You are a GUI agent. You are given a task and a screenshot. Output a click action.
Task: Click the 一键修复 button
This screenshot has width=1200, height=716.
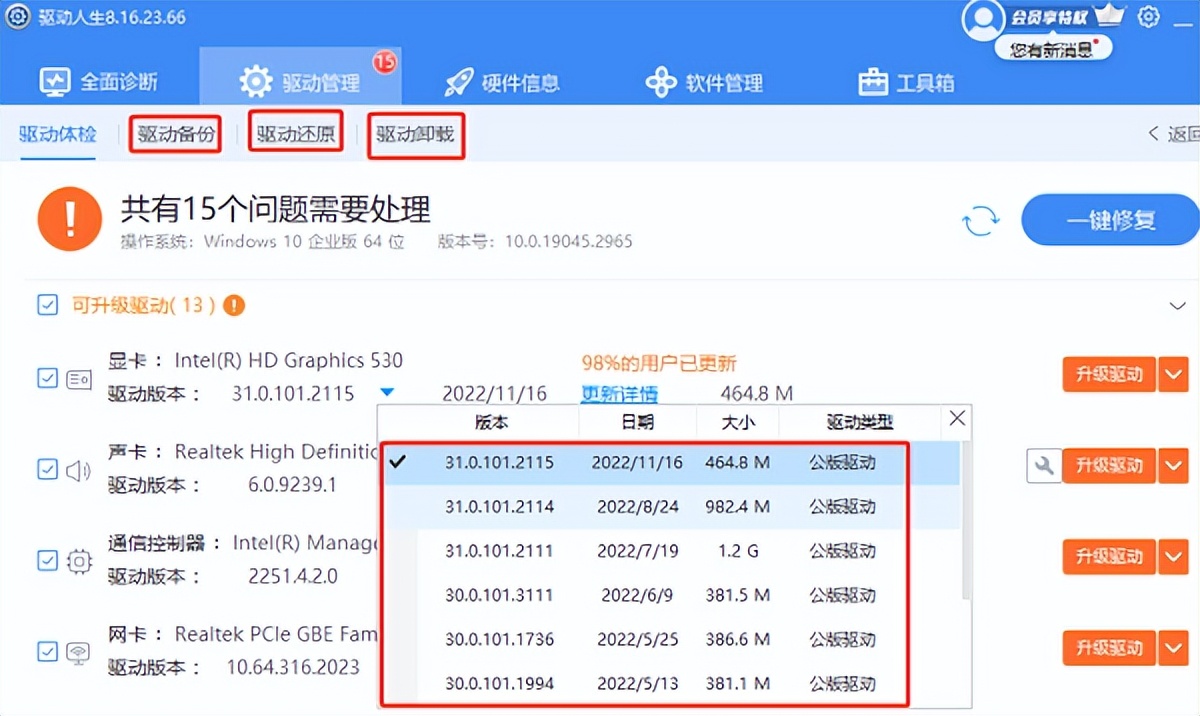click(1110, 220)
